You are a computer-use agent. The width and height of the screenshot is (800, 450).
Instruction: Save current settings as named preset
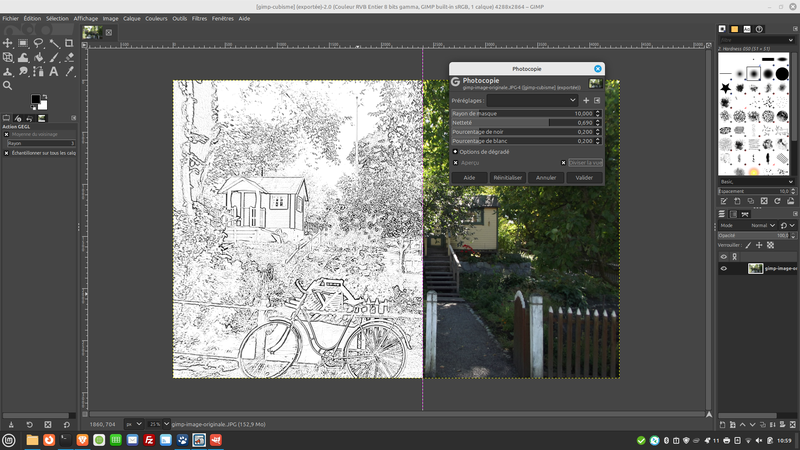tap(586, 100)
